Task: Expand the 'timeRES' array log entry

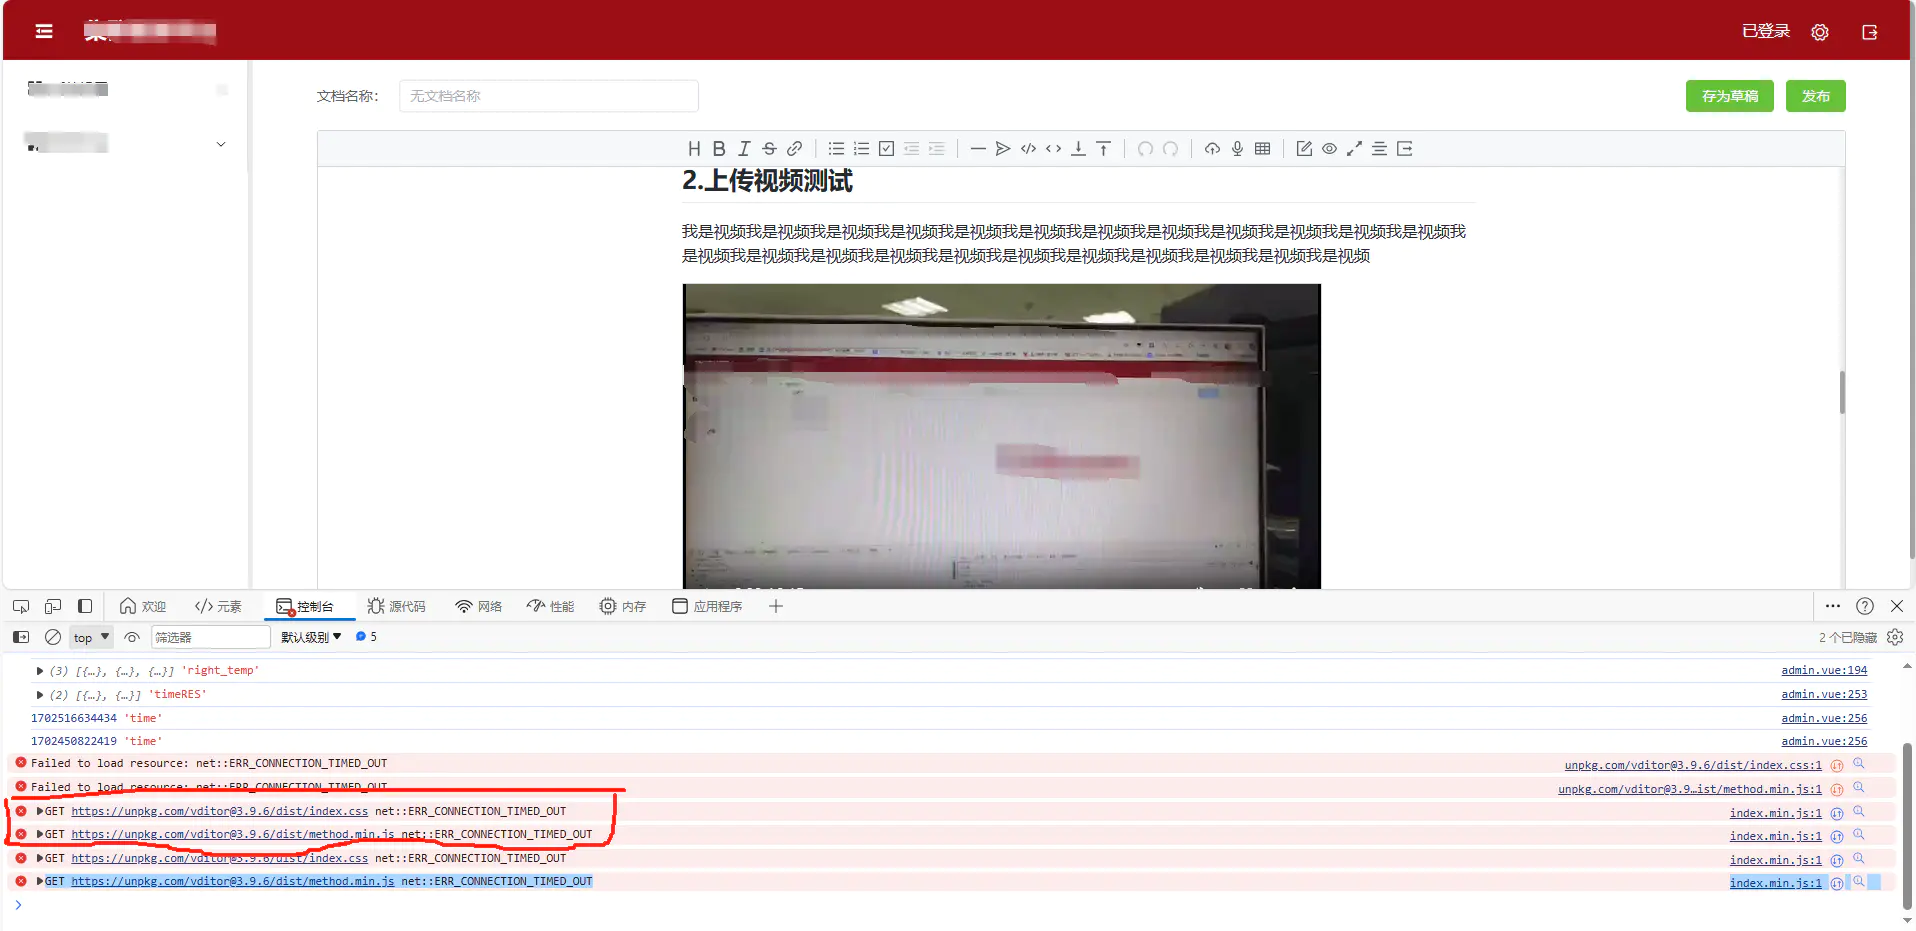Action: 40,695
